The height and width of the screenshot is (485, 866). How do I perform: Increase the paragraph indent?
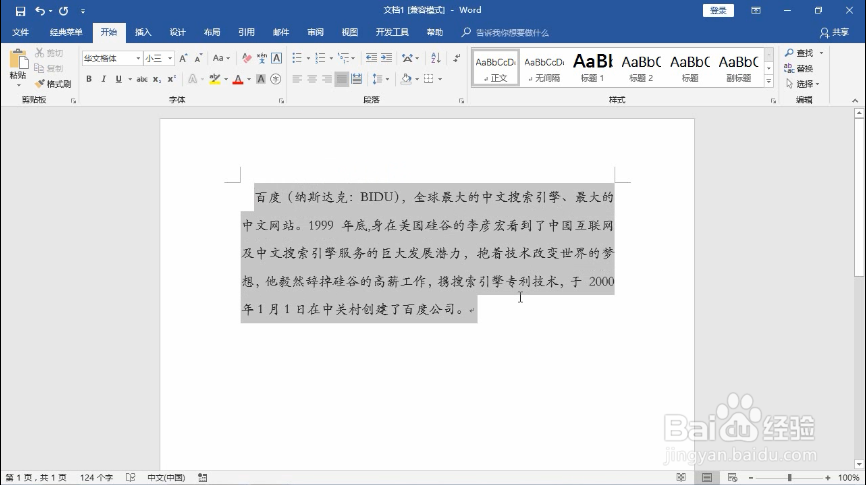coord(387,58)
